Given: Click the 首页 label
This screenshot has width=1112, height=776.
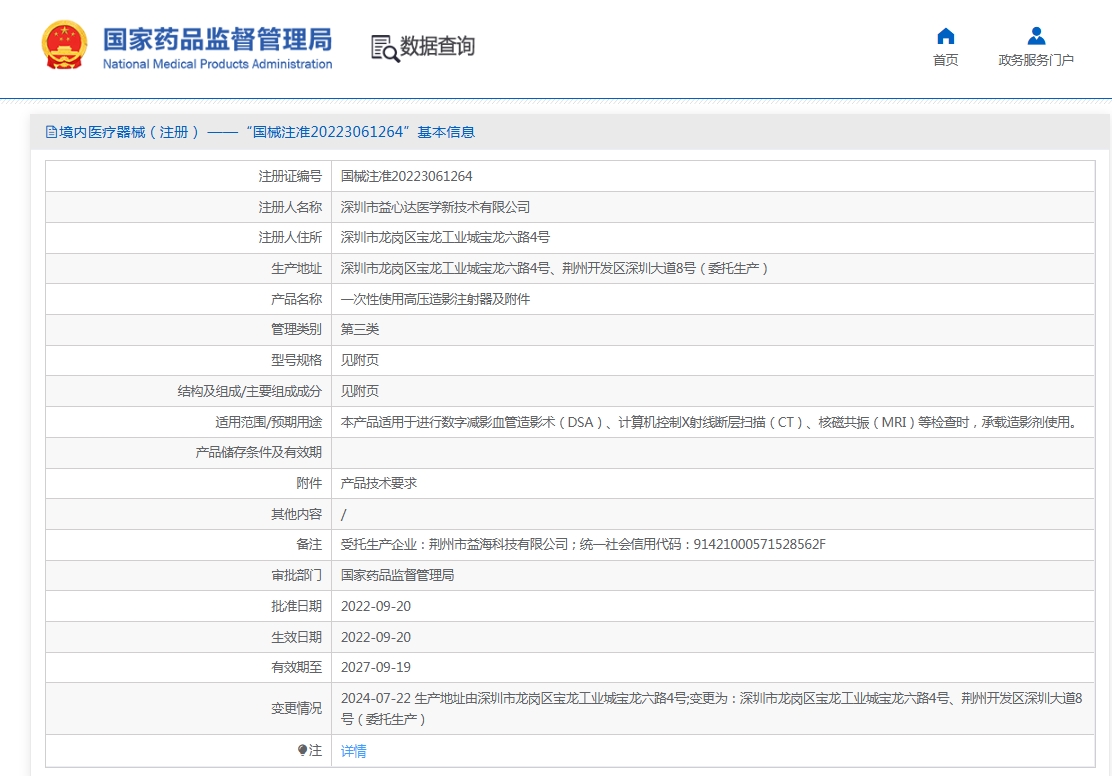Looking at the screenshot, I should click(945, 60).
